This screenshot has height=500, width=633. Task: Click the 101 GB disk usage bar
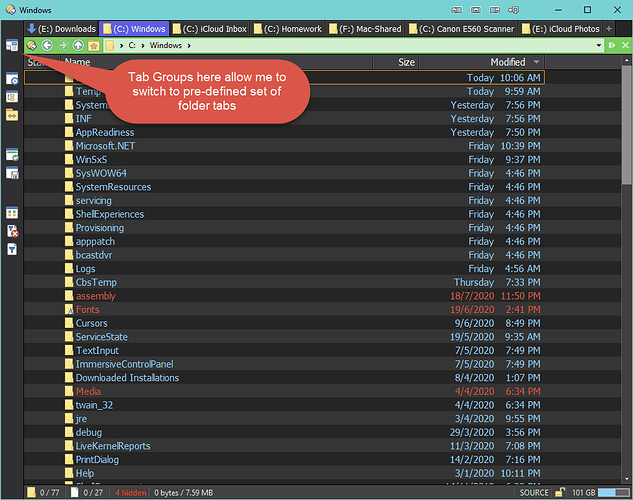click(x=614, y=492)
